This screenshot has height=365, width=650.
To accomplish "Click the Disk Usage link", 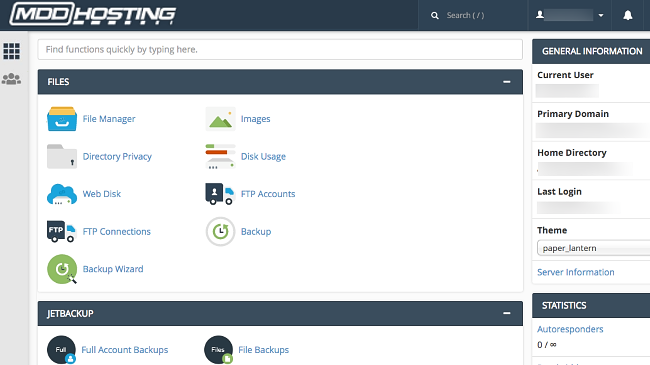I will (x=264, y=156).
